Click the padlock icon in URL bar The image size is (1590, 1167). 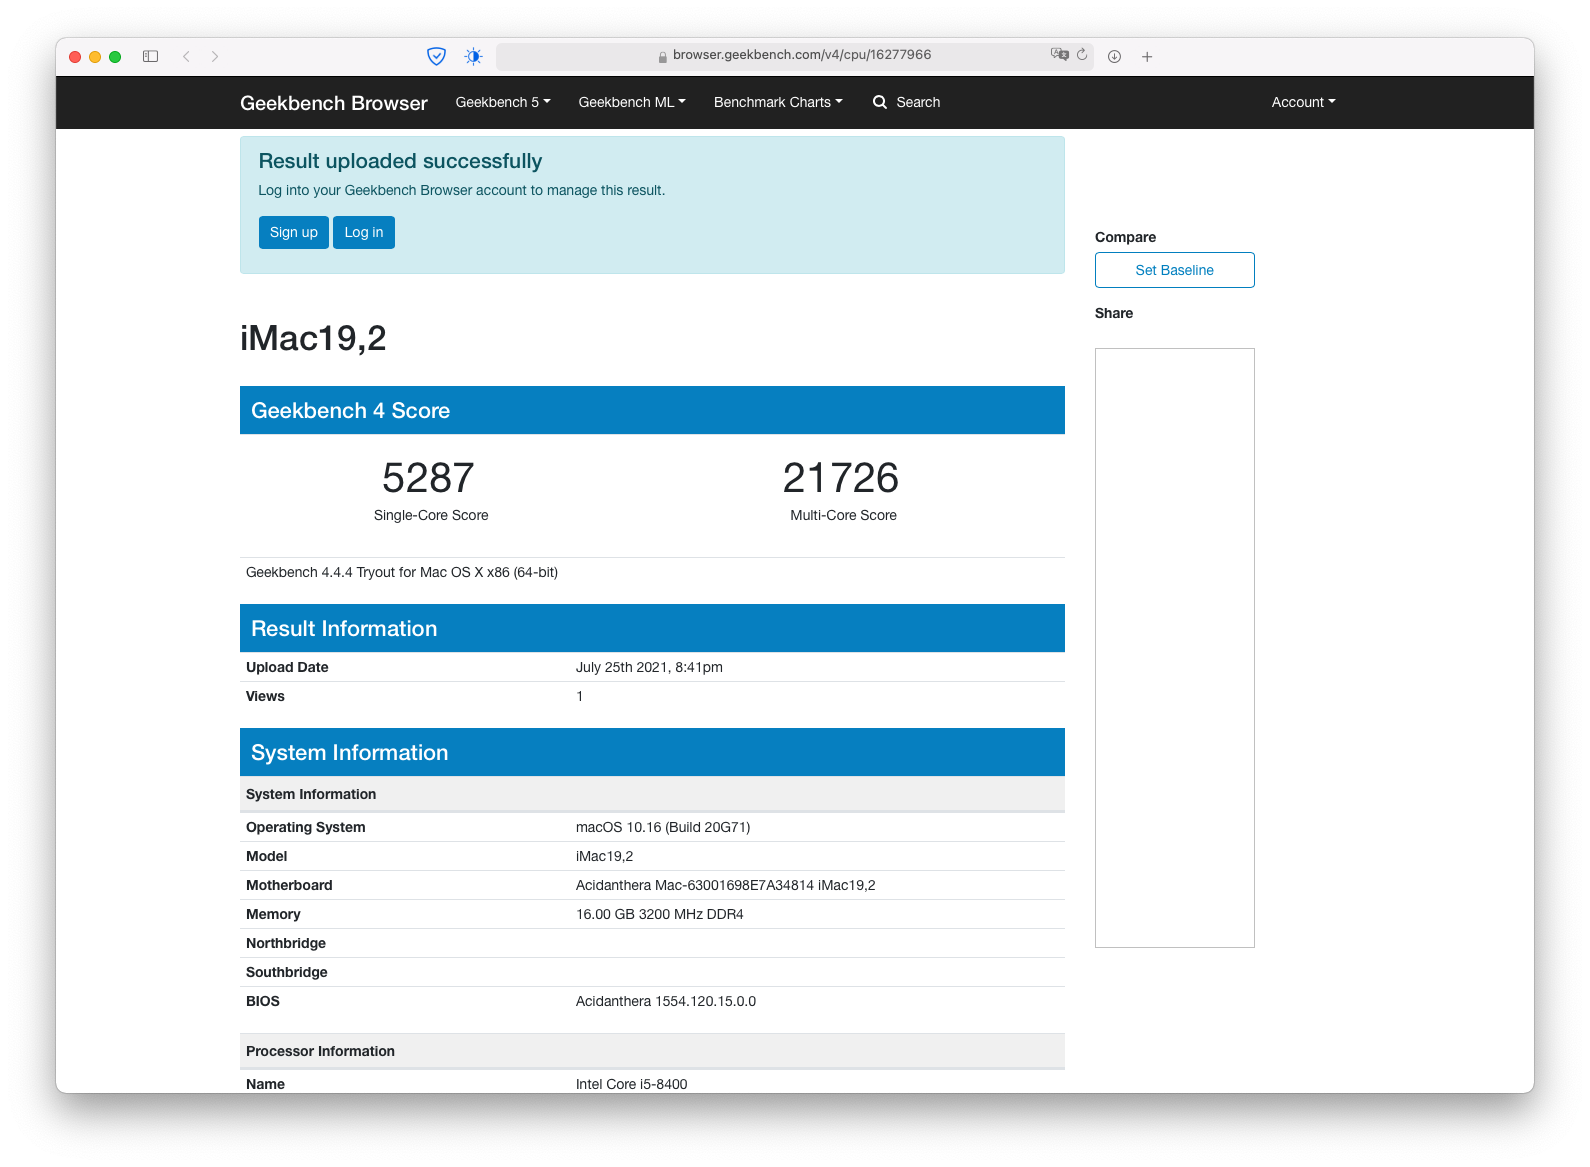pos(663,56)
